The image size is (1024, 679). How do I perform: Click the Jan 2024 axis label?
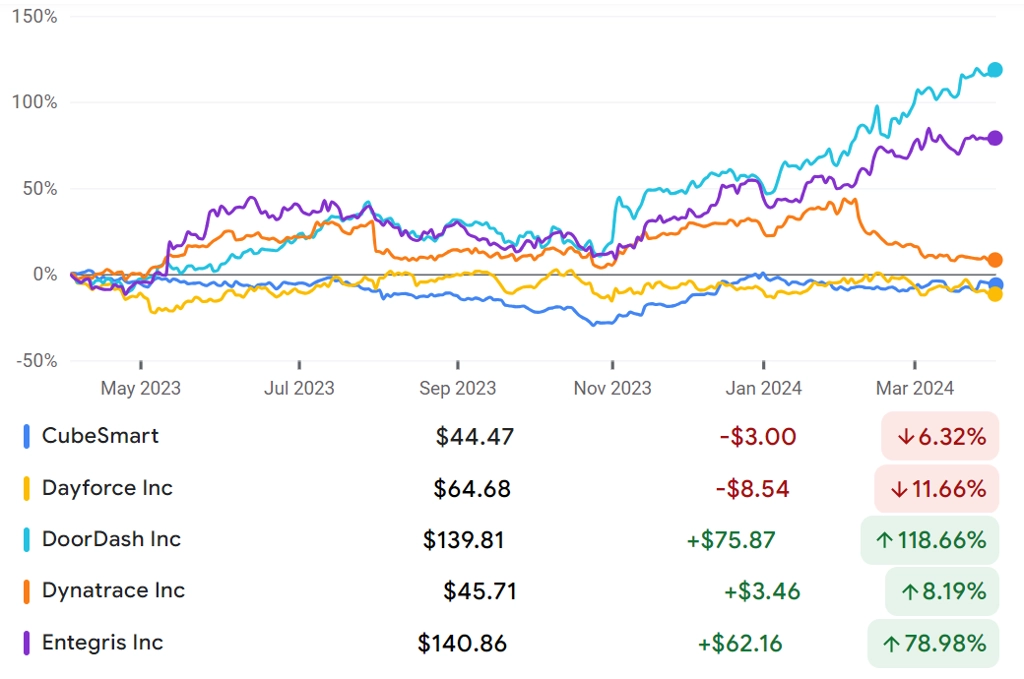tap(763, 388)
